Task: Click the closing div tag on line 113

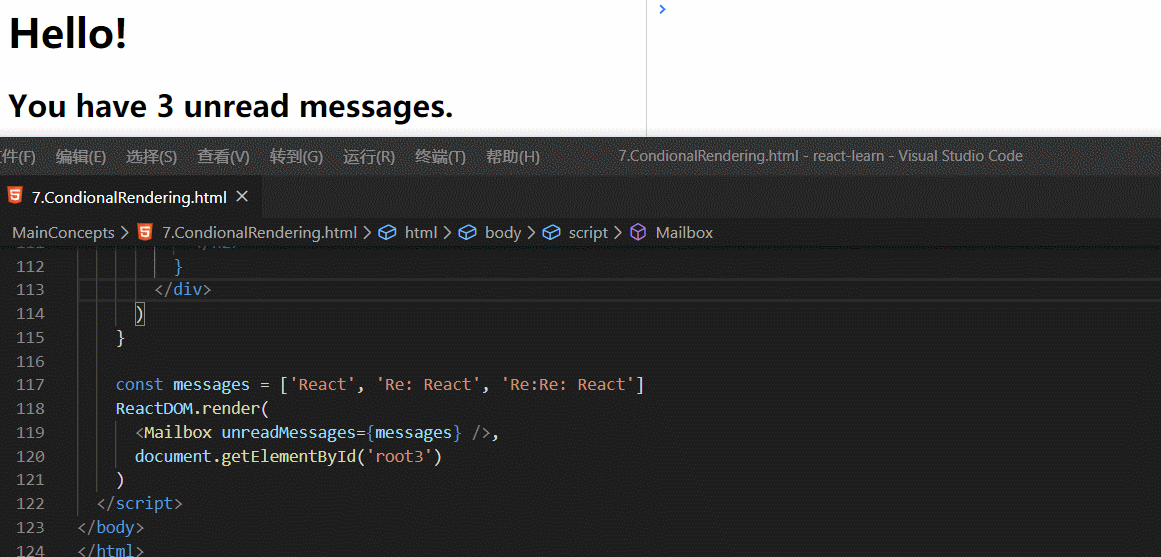Action: click(183, 289)
